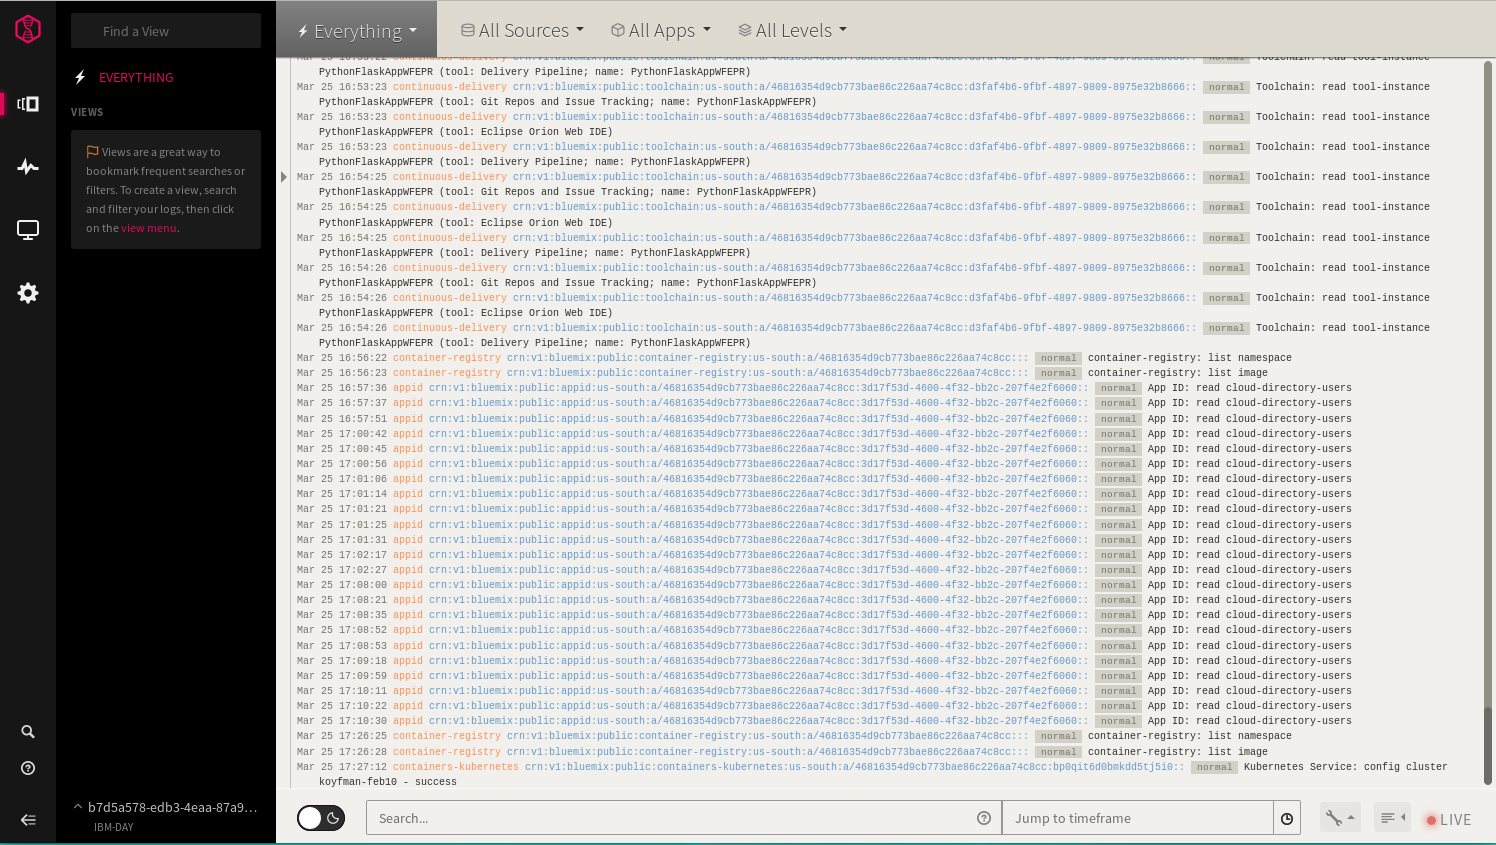1496x845 pixels.
Task: Open the Settings gear icon
Action: pos(28,293)
